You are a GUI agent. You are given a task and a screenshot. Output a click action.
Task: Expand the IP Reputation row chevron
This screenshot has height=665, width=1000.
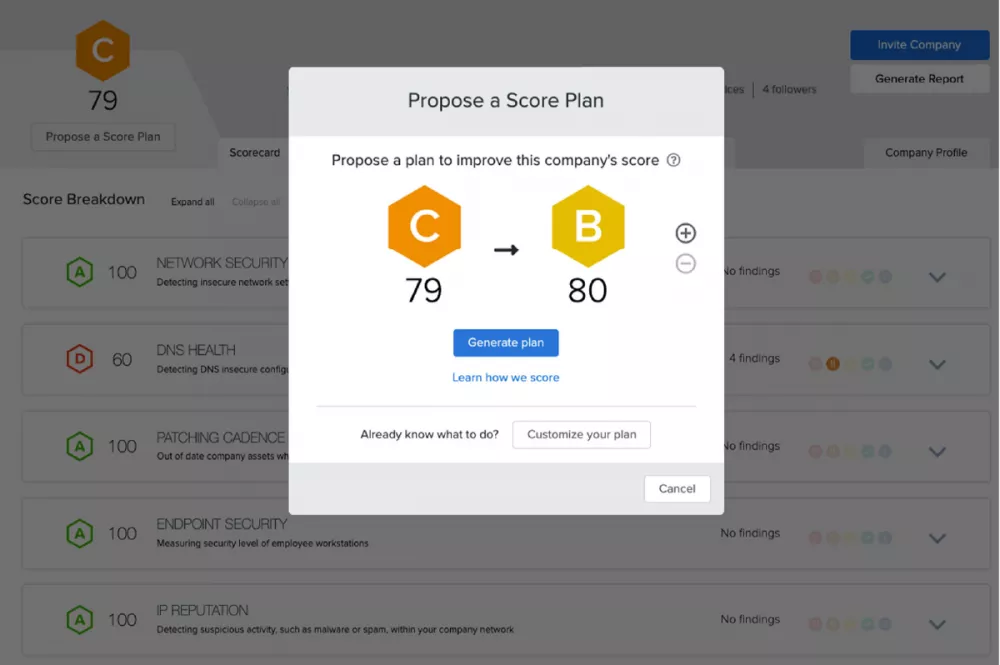937,625
